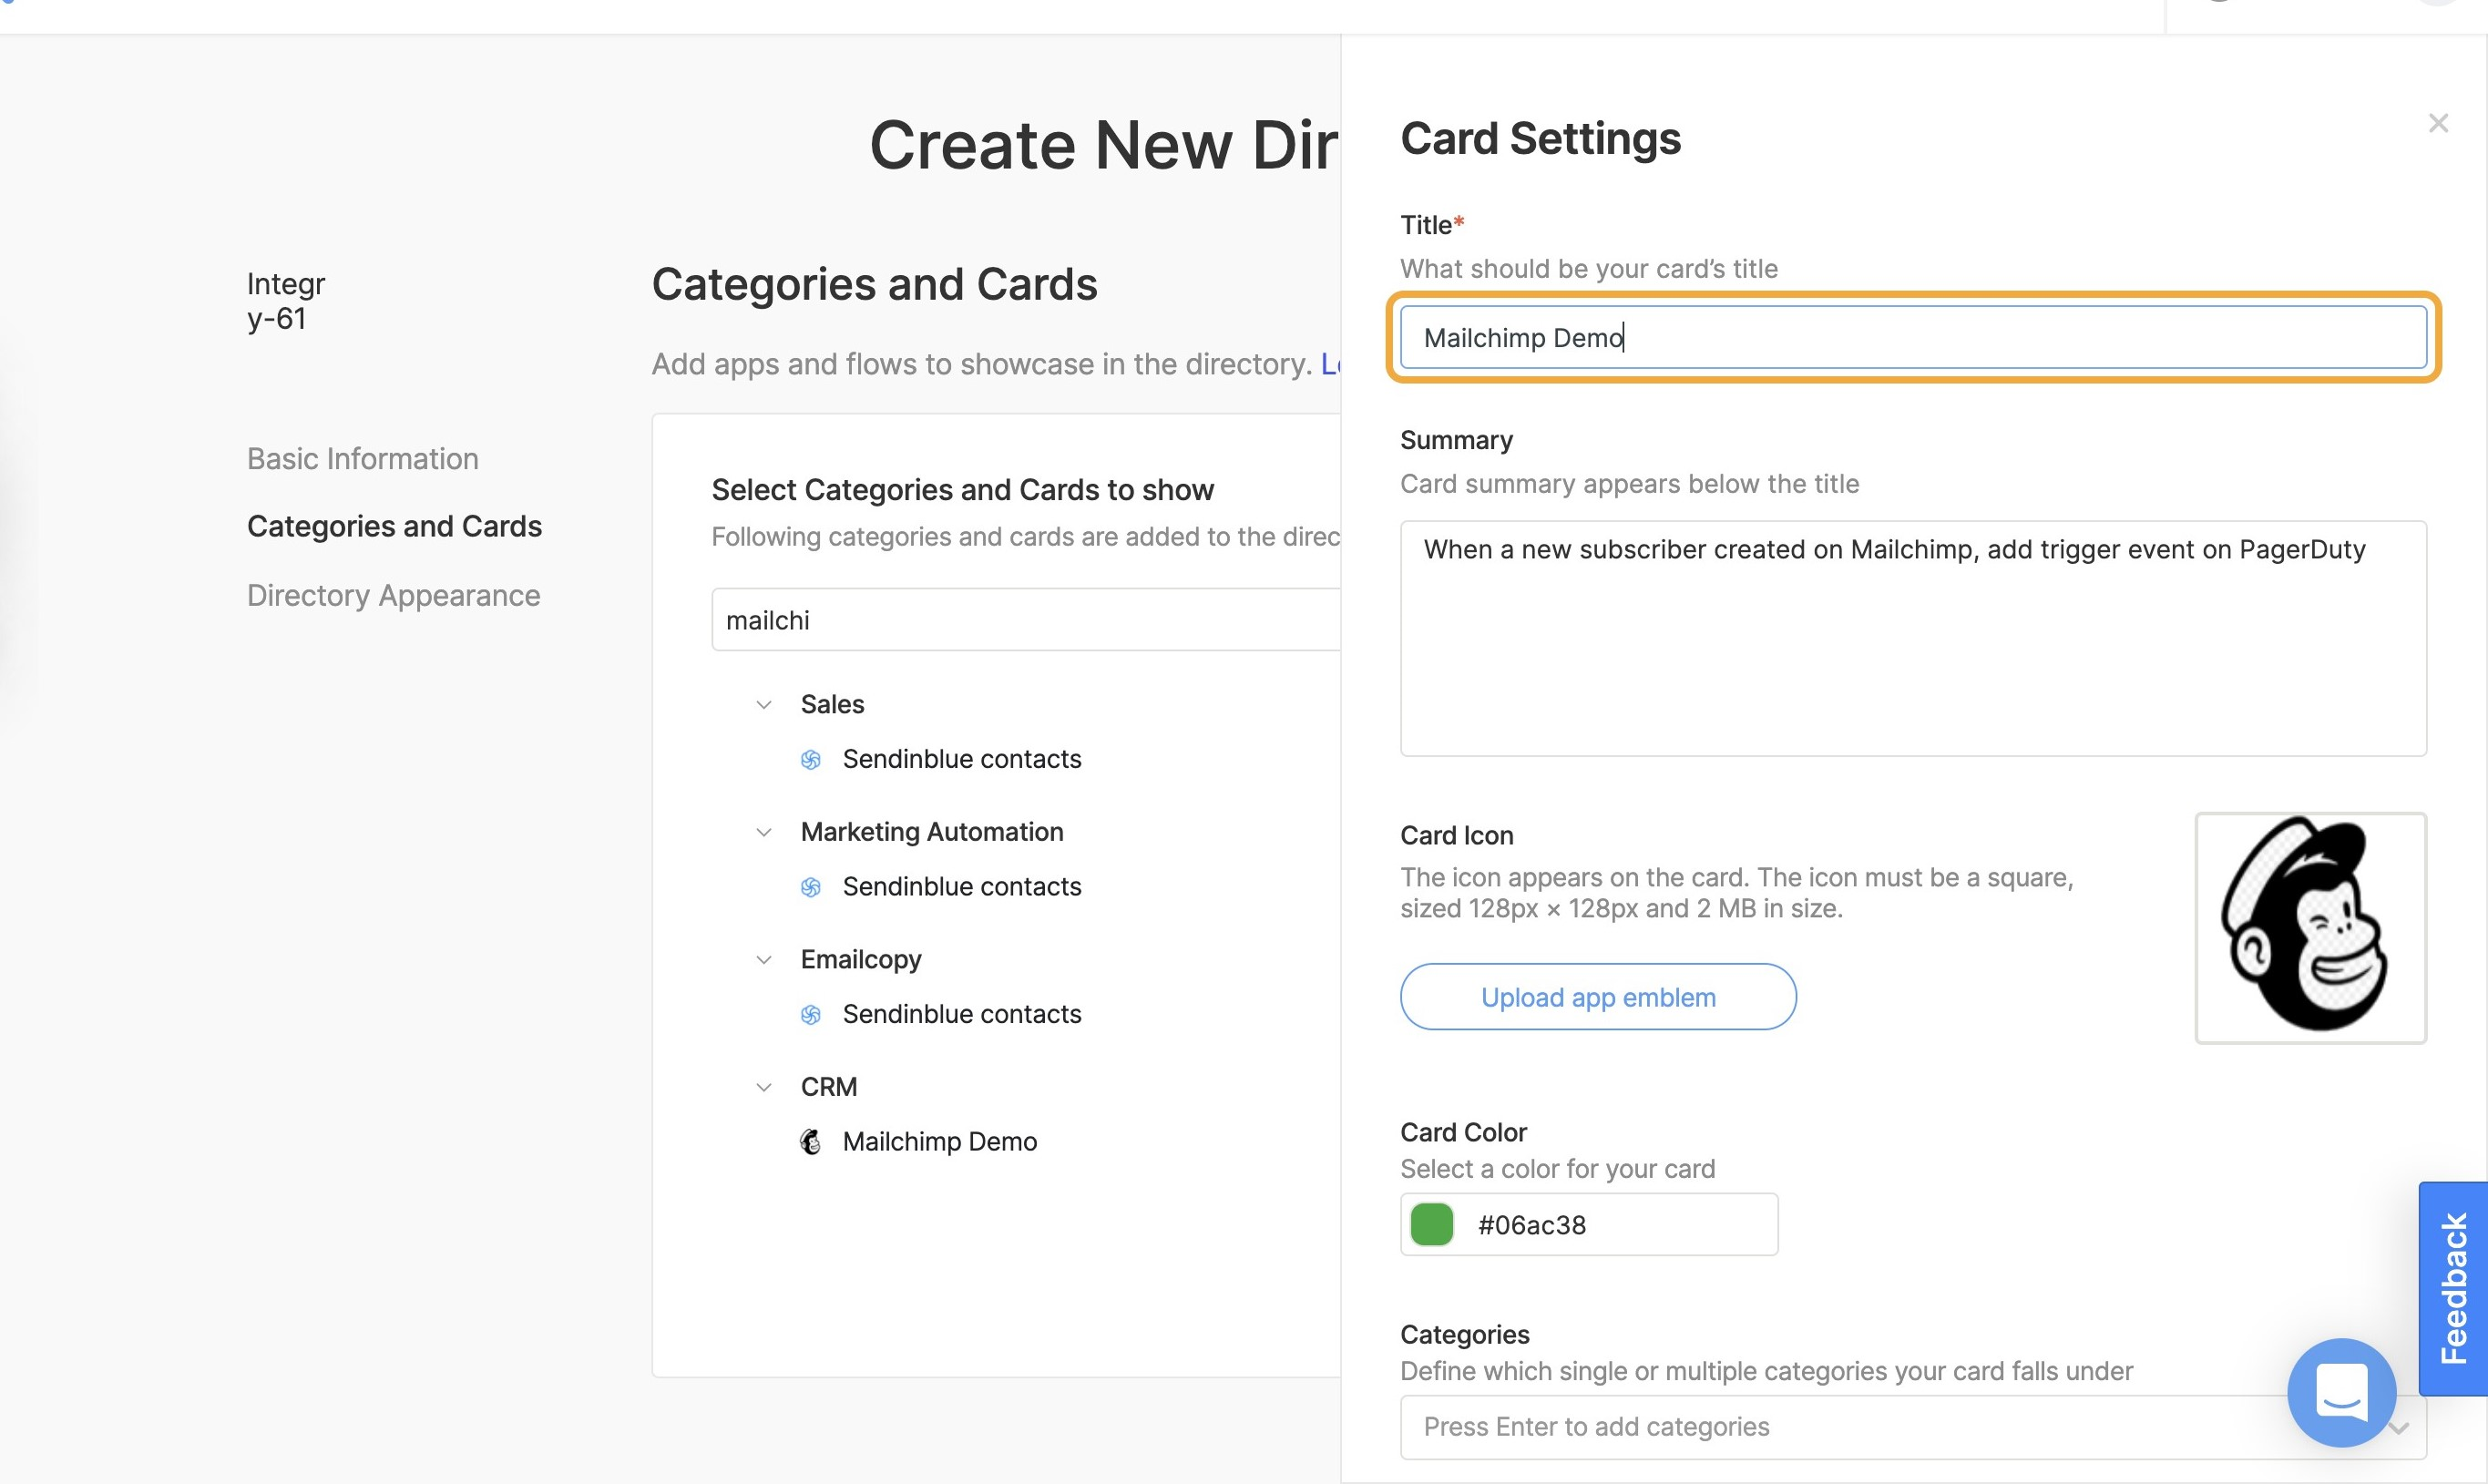Image resolution: width=2488 pixels, height=1484 pixels.
Task: Click Sendinblue icon under Marketing Automation
Action: [x=811, y=887]
